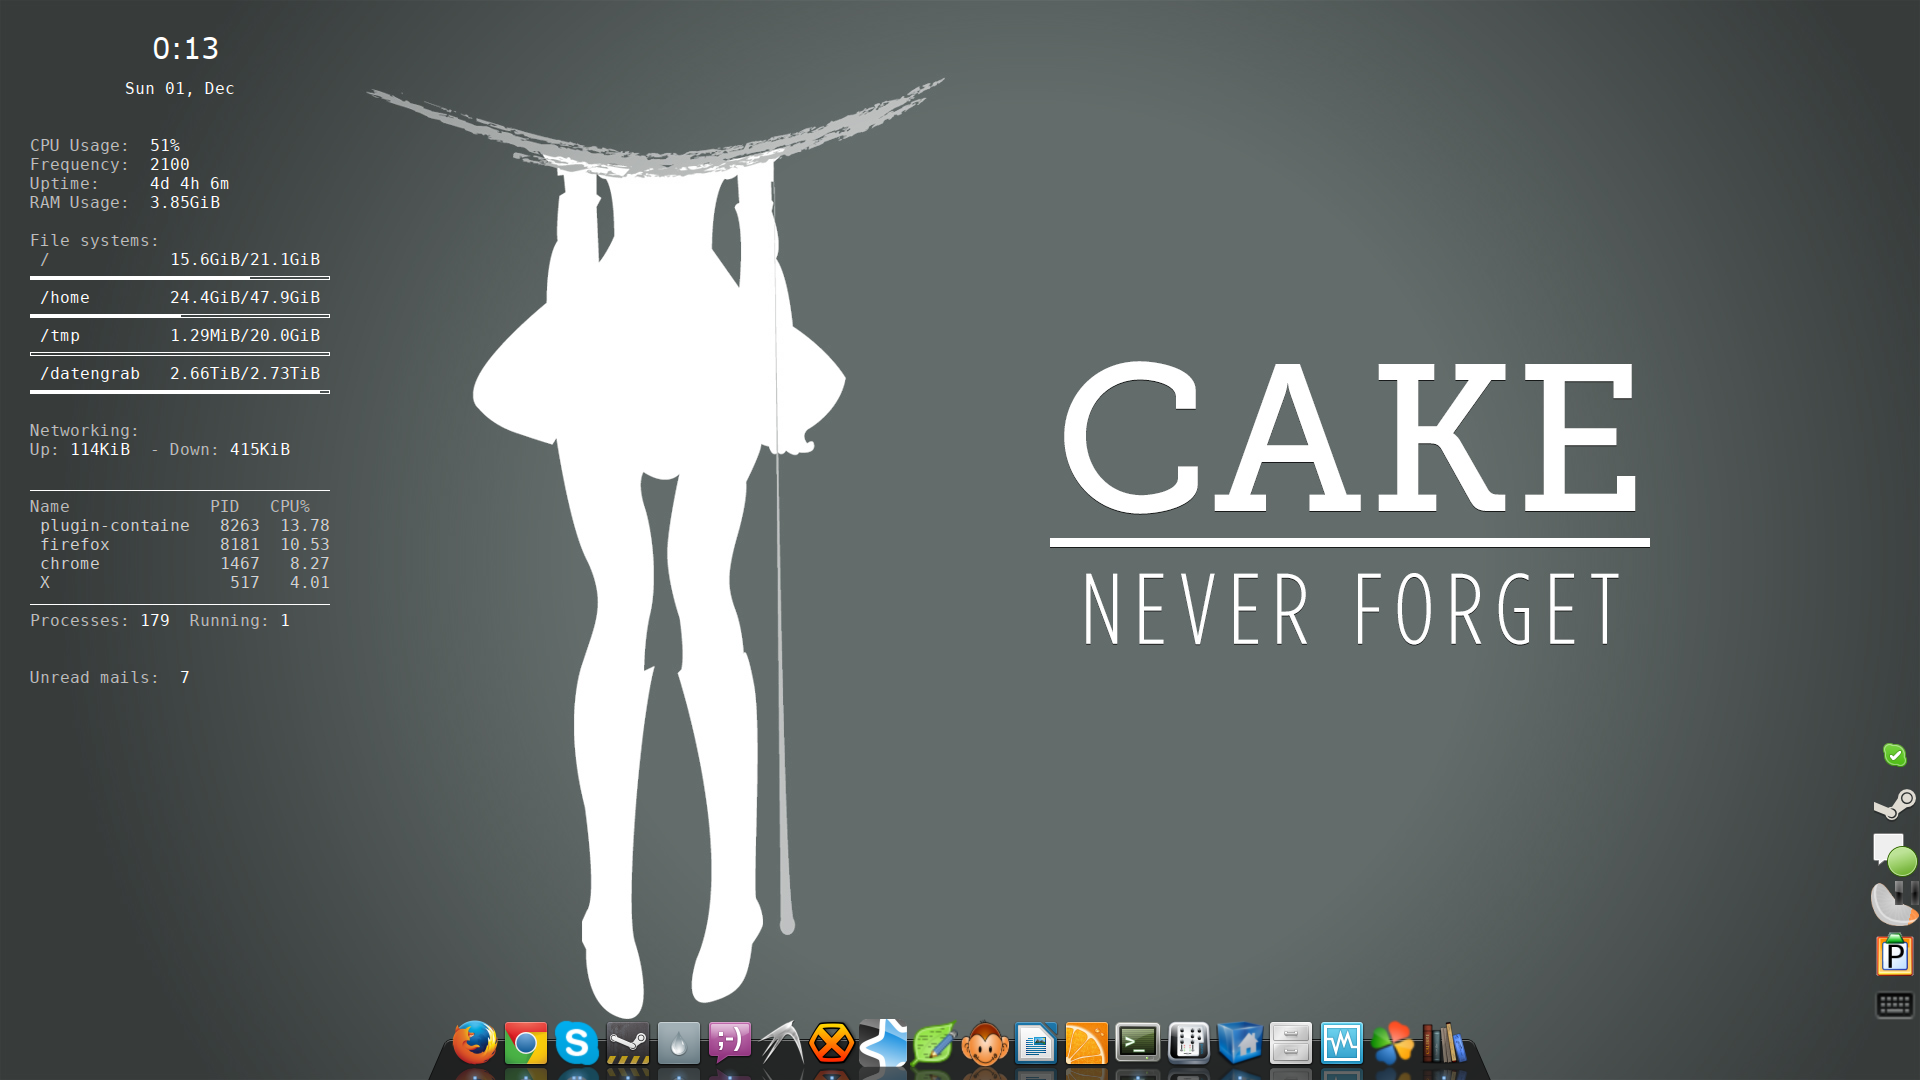This screenshot has height=1080, width=1920.
Task: Open Google Chrome from the dock
Action: (526, 1044)
